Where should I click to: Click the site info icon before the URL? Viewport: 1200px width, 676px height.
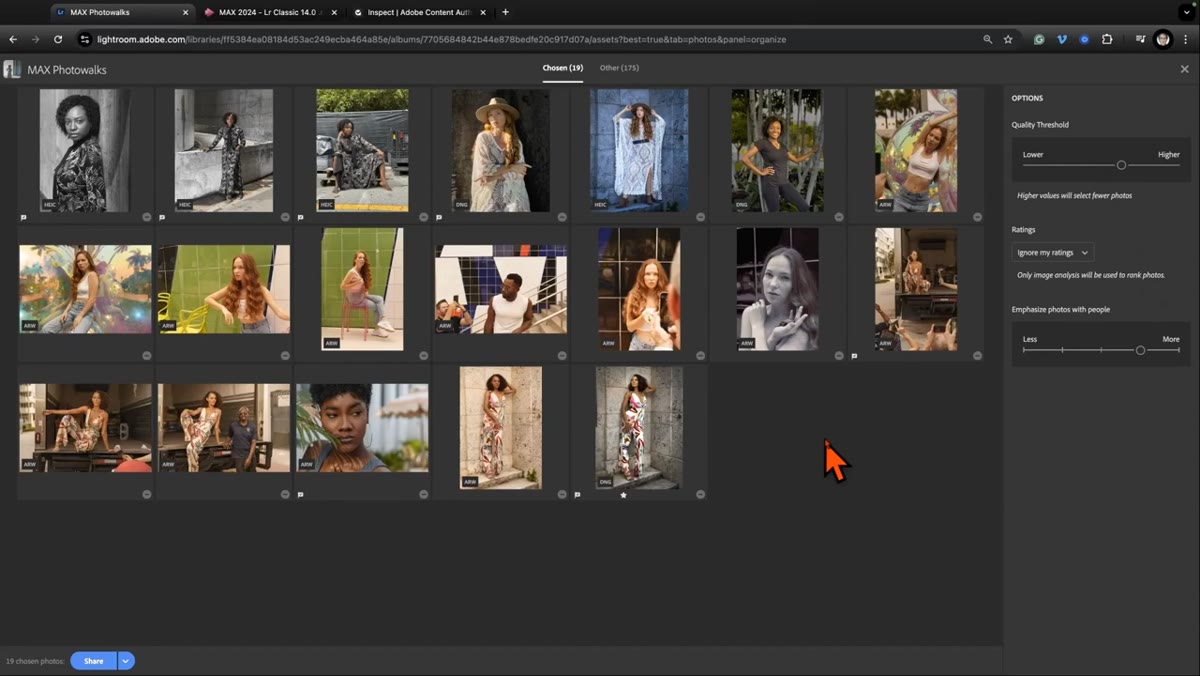click(85, 39)
